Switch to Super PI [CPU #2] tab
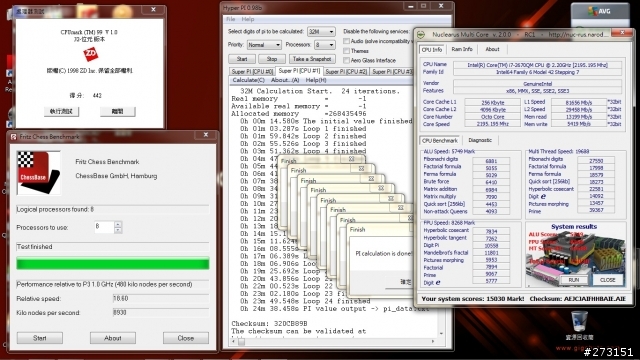 point(346,72)
